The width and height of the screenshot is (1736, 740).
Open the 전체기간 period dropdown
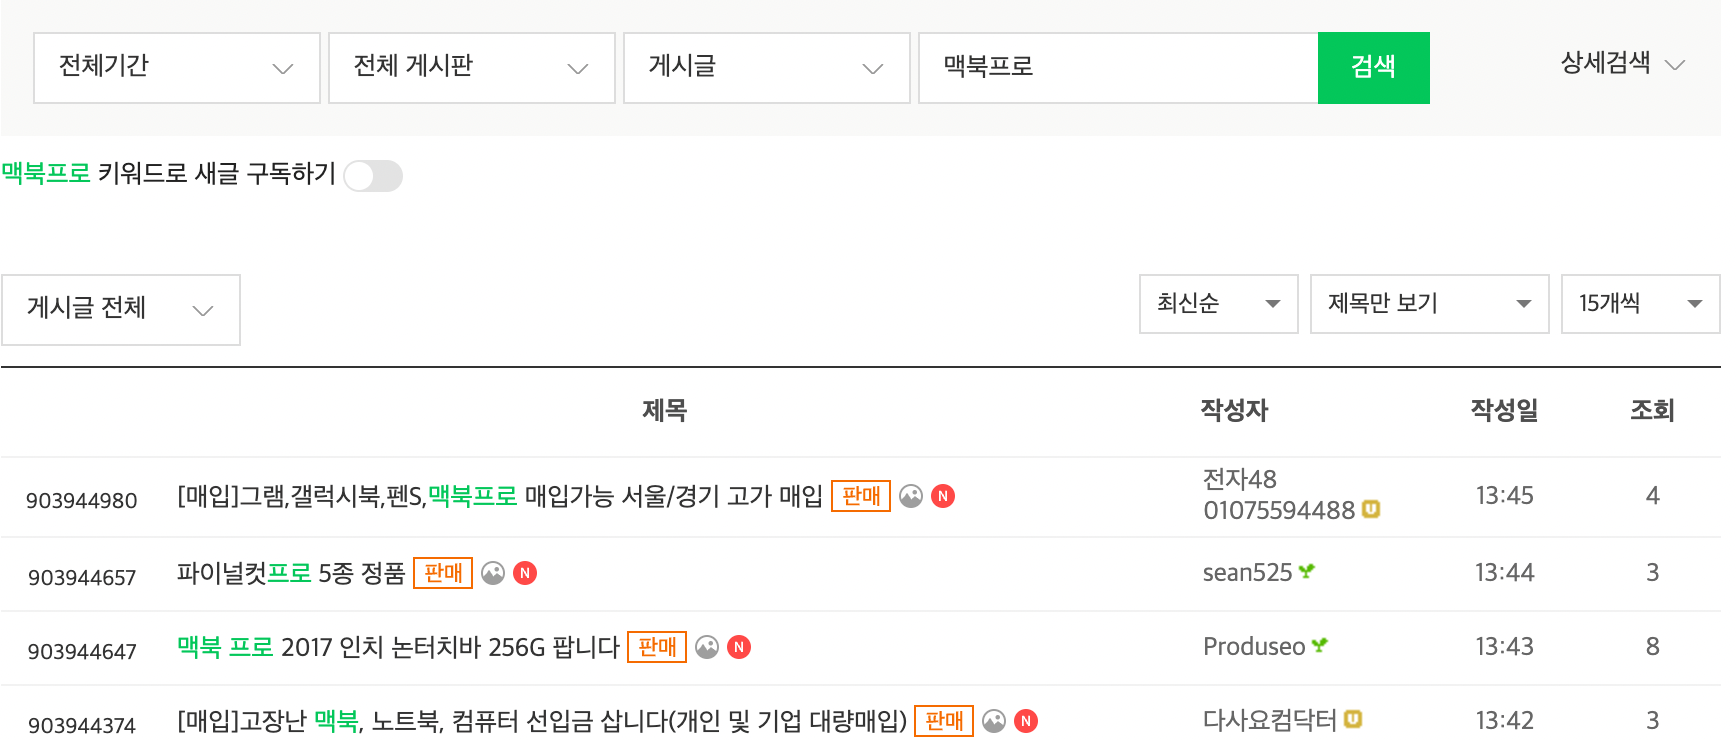pyautogui.click(x=176, y=67)
